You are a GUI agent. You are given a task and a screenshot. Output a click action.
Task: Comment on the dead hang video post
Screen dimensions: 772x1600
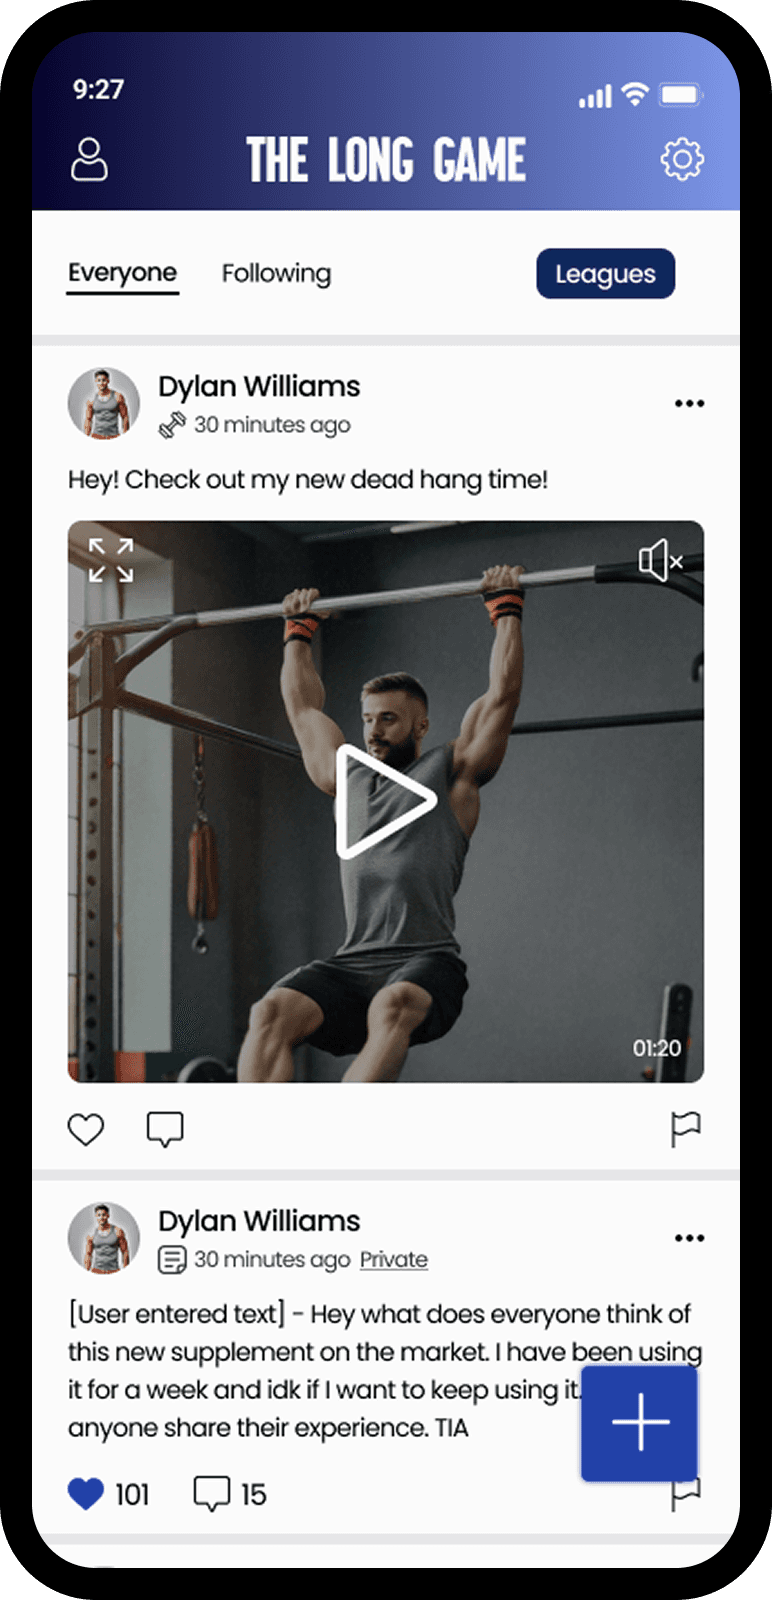click(165, 1129)
